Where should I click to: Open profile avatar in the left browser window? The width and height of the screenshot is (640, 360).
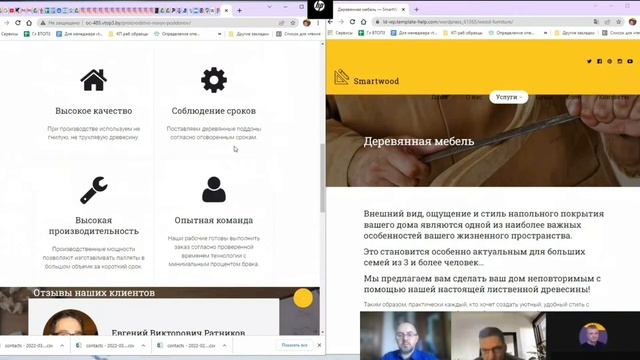[307, 23]
